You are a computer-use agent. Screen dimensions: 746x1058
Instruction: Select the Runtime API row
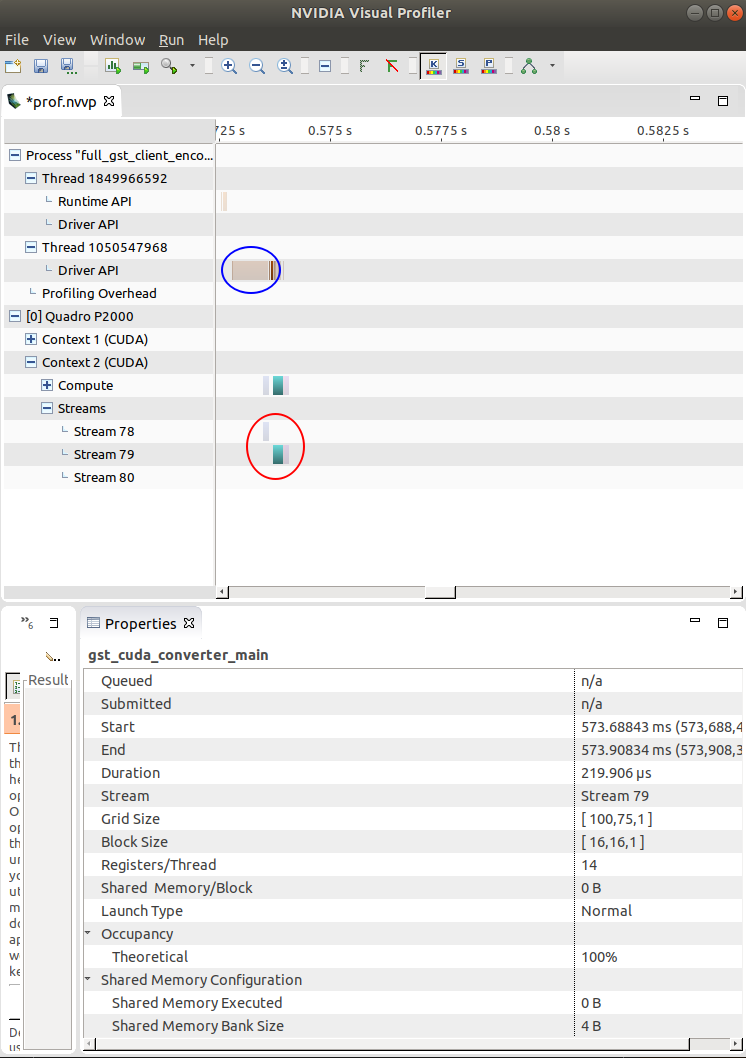click(x=109, y=202)
